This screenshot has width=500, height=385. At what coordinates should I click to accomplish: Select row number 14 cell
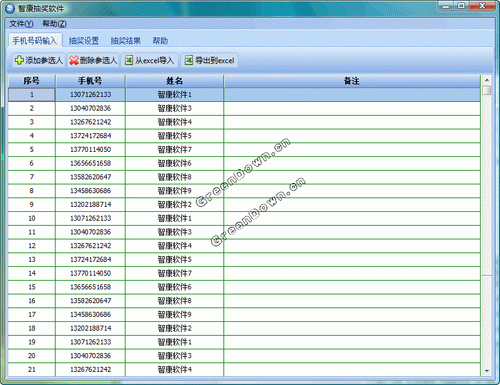[x=32, y=273]
